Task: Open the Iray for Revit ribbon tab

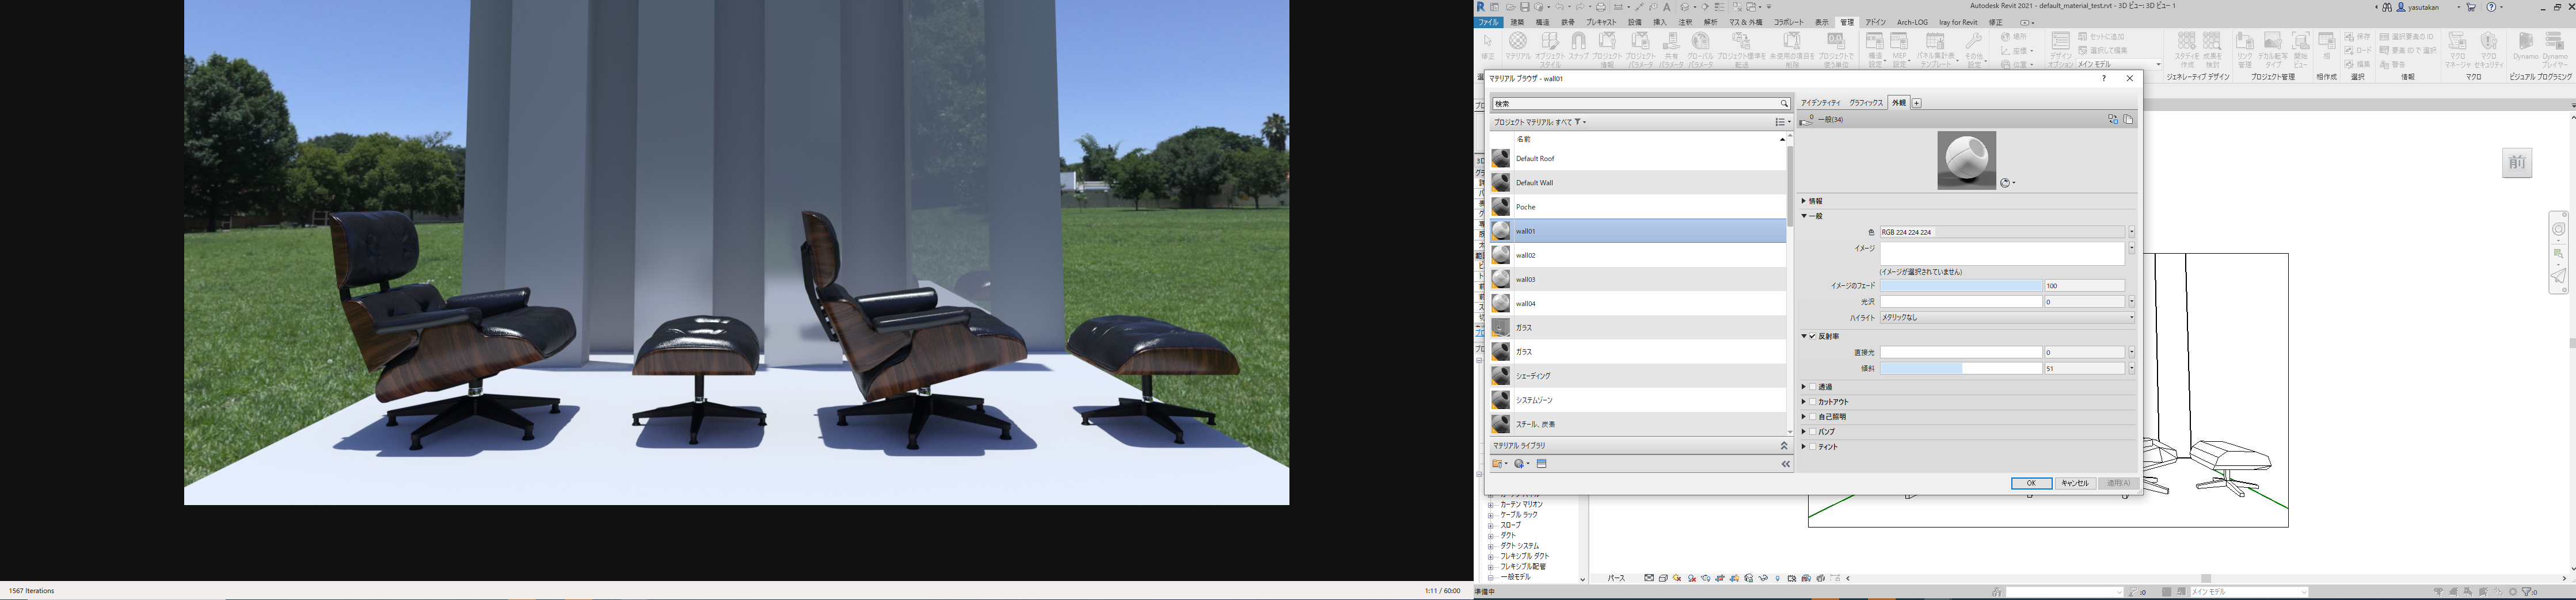Action: pos(1958,22)
